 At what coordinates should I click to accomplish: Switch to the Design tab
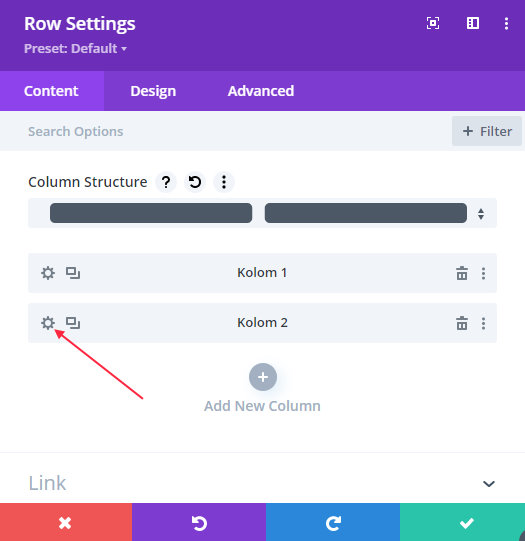(153, 91)
